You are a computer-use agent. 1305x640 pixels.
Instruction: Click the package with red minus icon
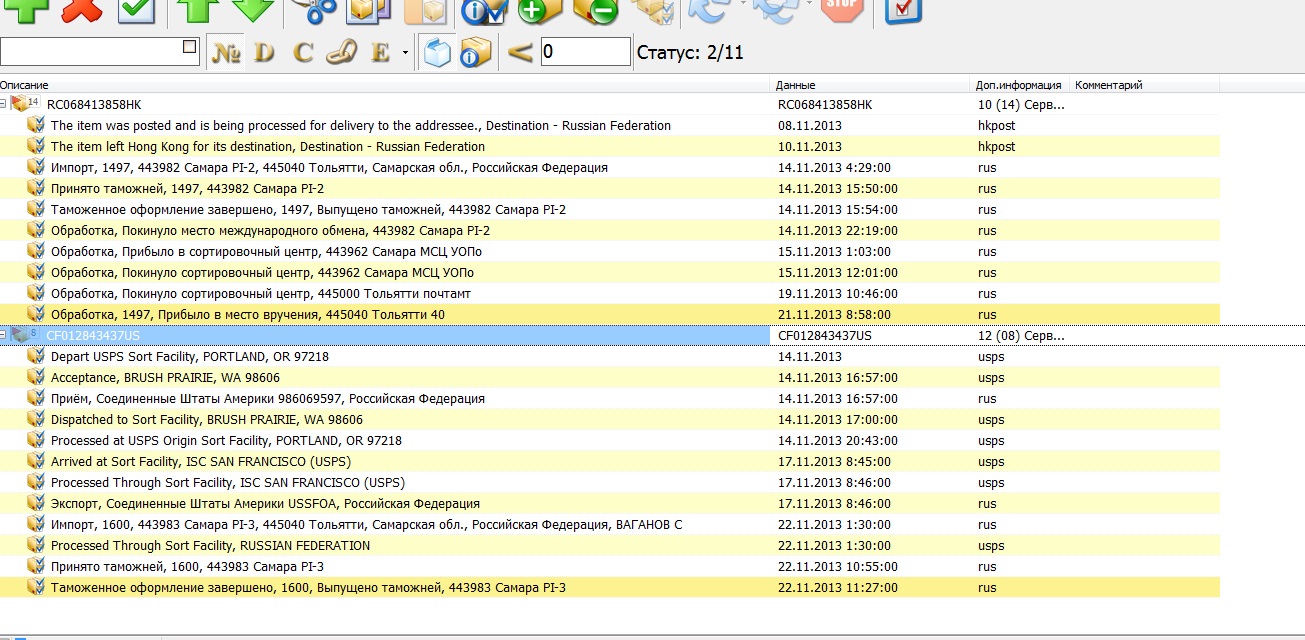tap(596, 10)
